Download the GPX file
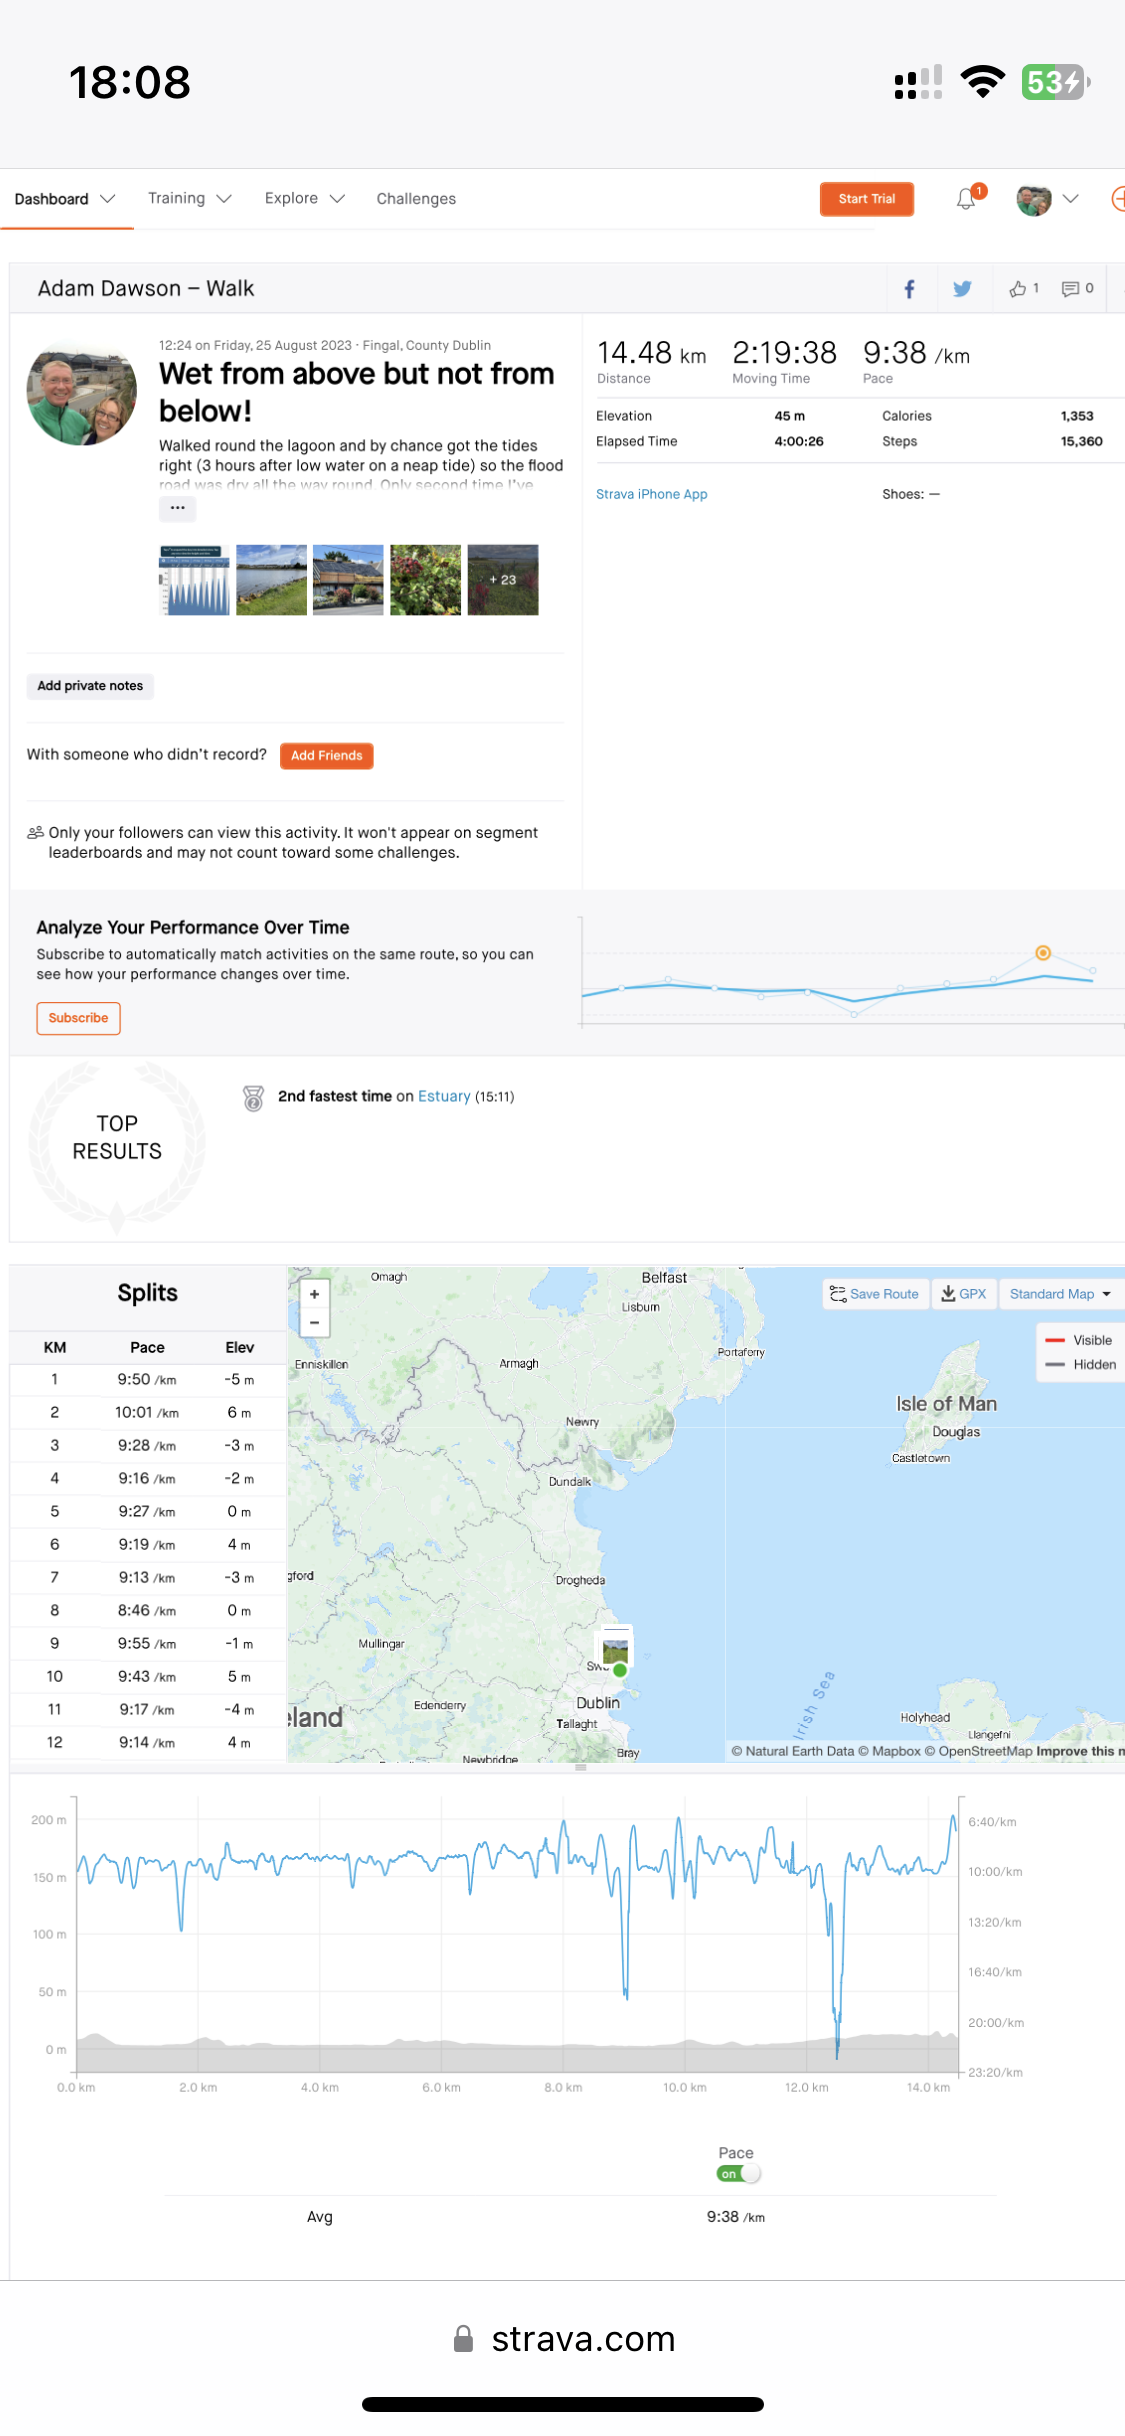1125x2436 pixels. click(x=964, y=1294)
